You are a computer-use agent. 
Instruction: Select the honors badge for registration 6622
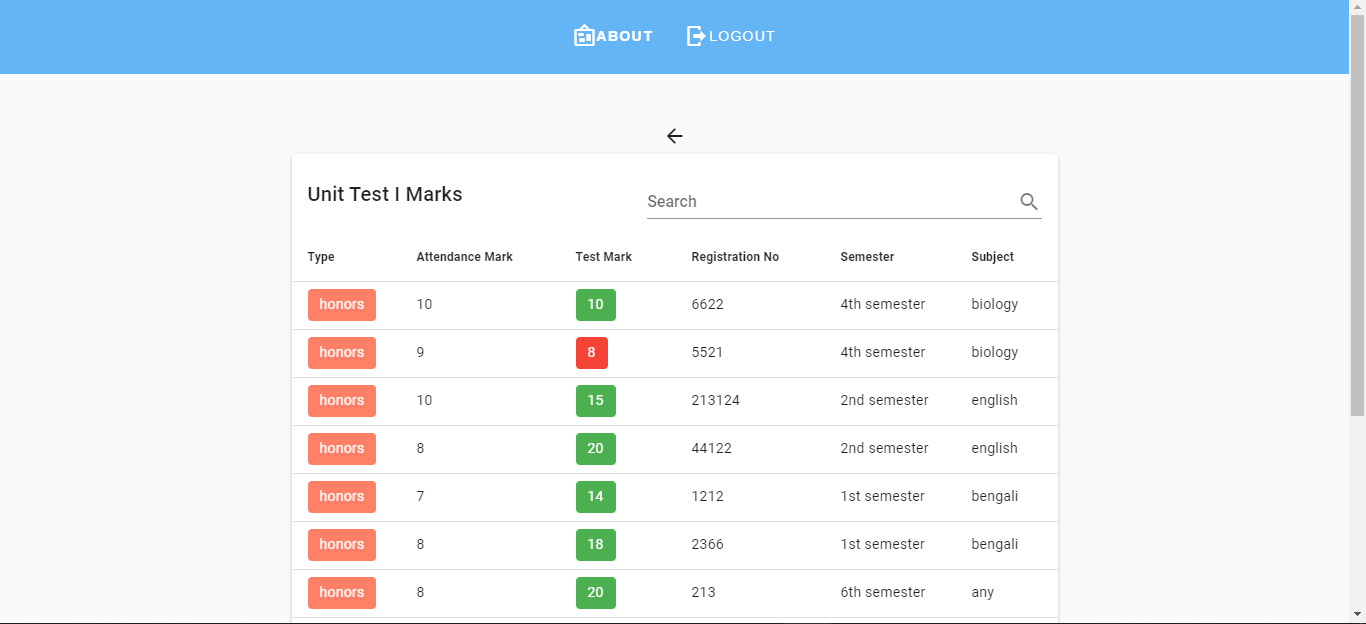point(341,304)
